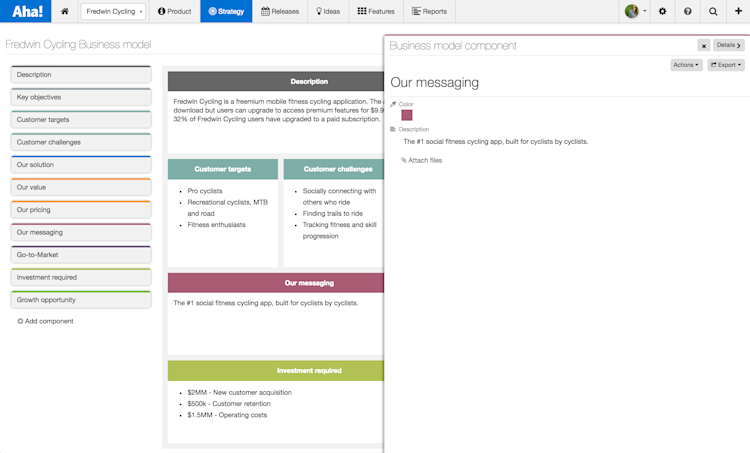Select Our pricing component
This screenshot has width=750, height=453.
tap(81, 210)
